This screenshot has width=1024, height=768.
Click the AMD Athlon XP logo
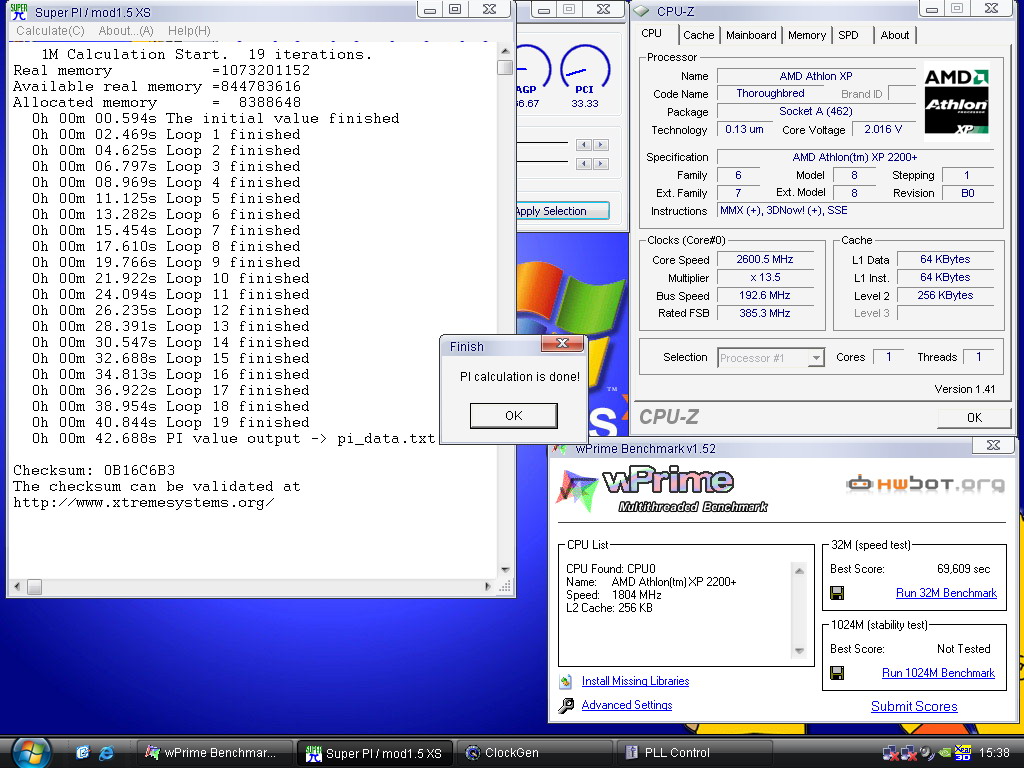[956, 103]
